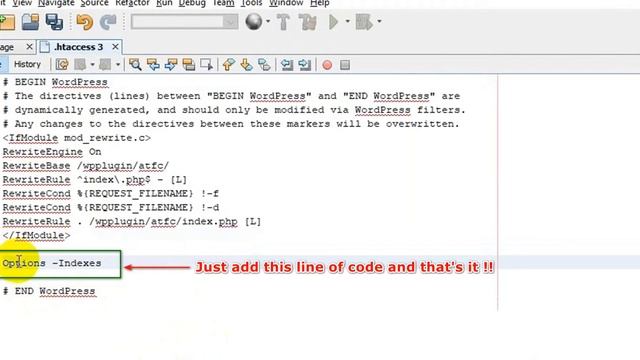The height and width of the screenshot is (360, 640).
Task: Open the Source menu
Action: click(x=94, y=3)
